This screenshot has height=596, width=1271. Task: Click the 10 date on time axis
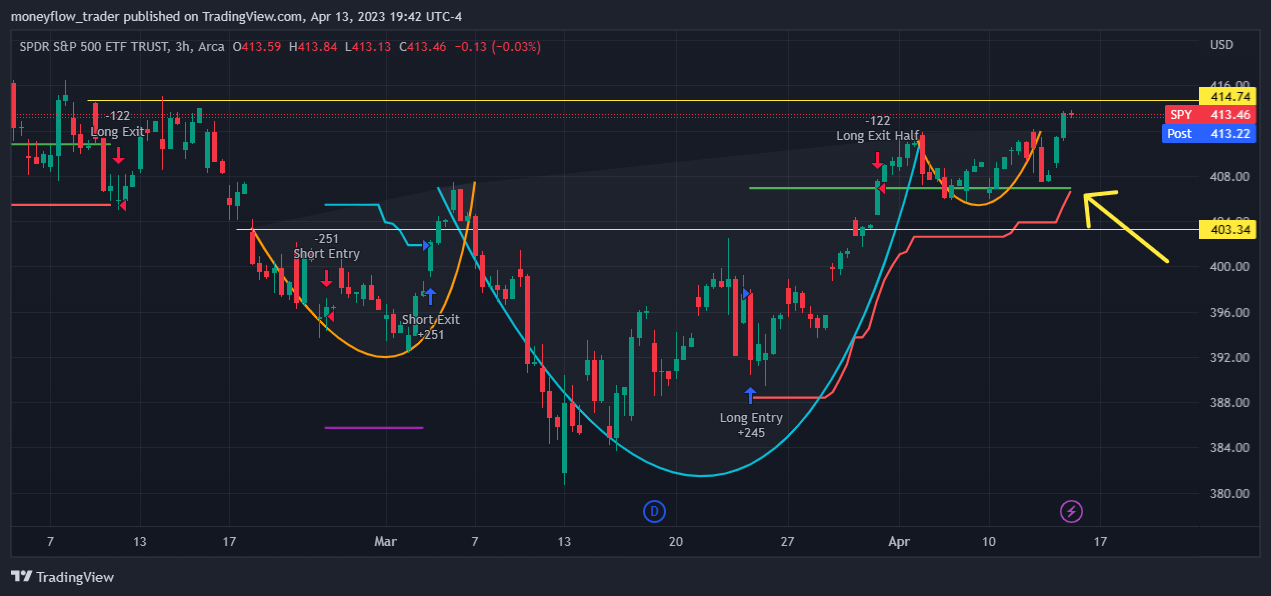pos(989,541)
